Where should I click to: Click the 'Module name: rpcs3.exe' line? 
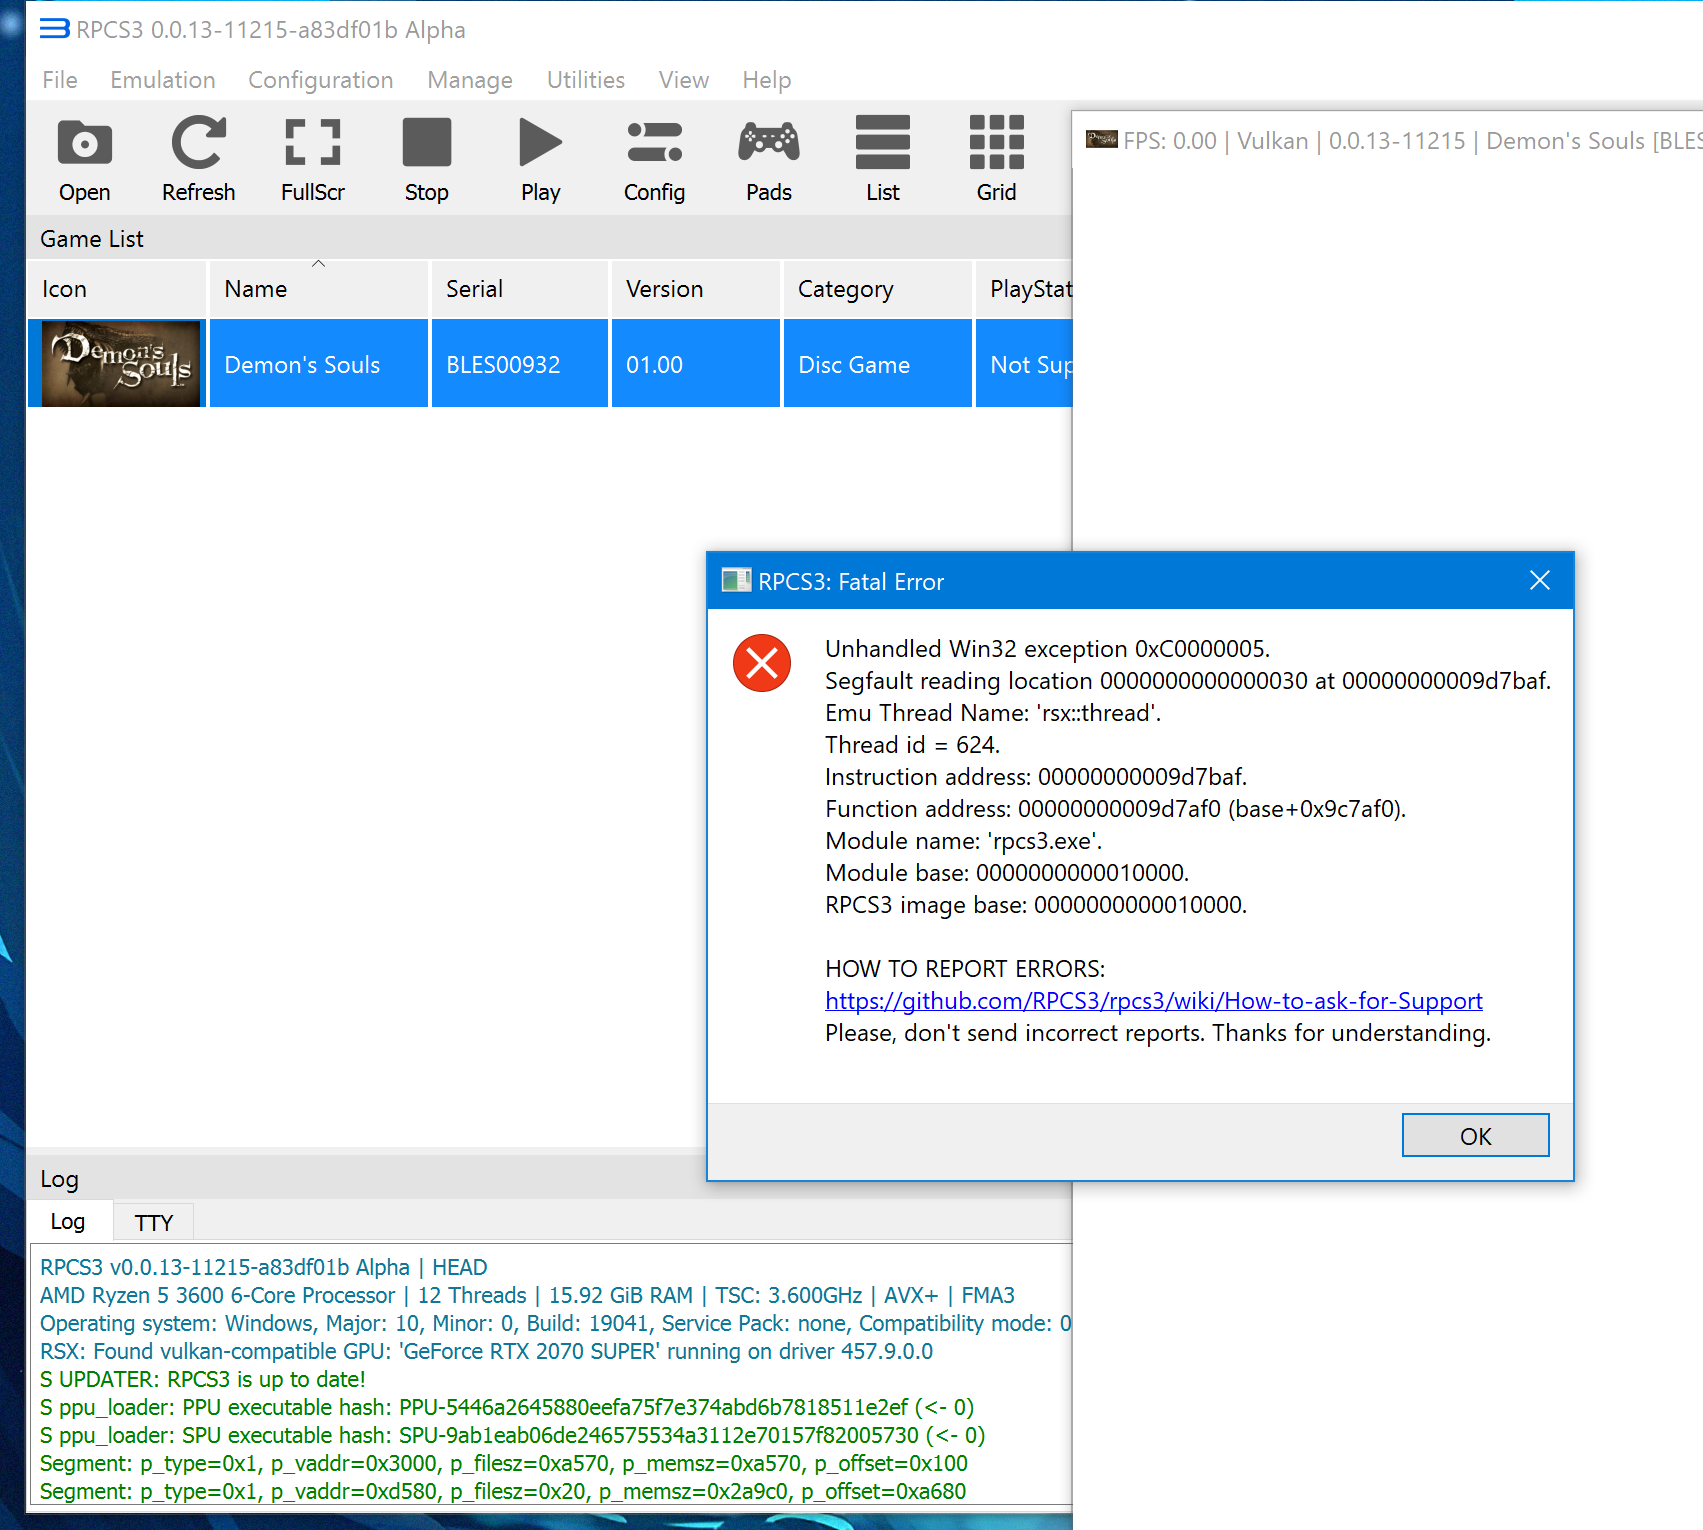coord(963,841)
